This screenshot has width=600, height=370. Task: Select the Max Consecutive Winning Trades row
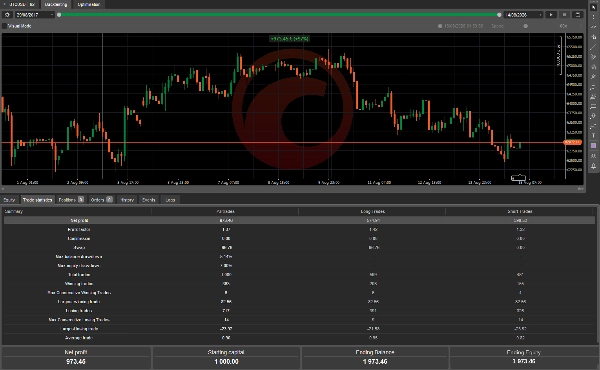coord(299,293)
